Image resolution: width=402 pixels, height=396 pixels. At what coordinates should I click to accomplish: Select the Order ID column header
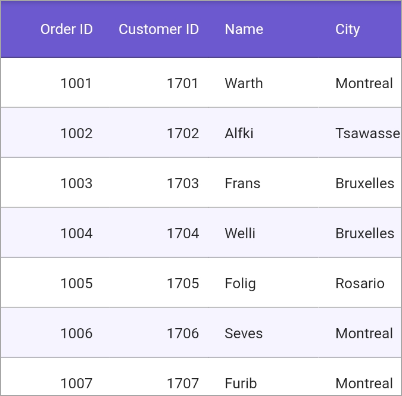click(55, 29)
